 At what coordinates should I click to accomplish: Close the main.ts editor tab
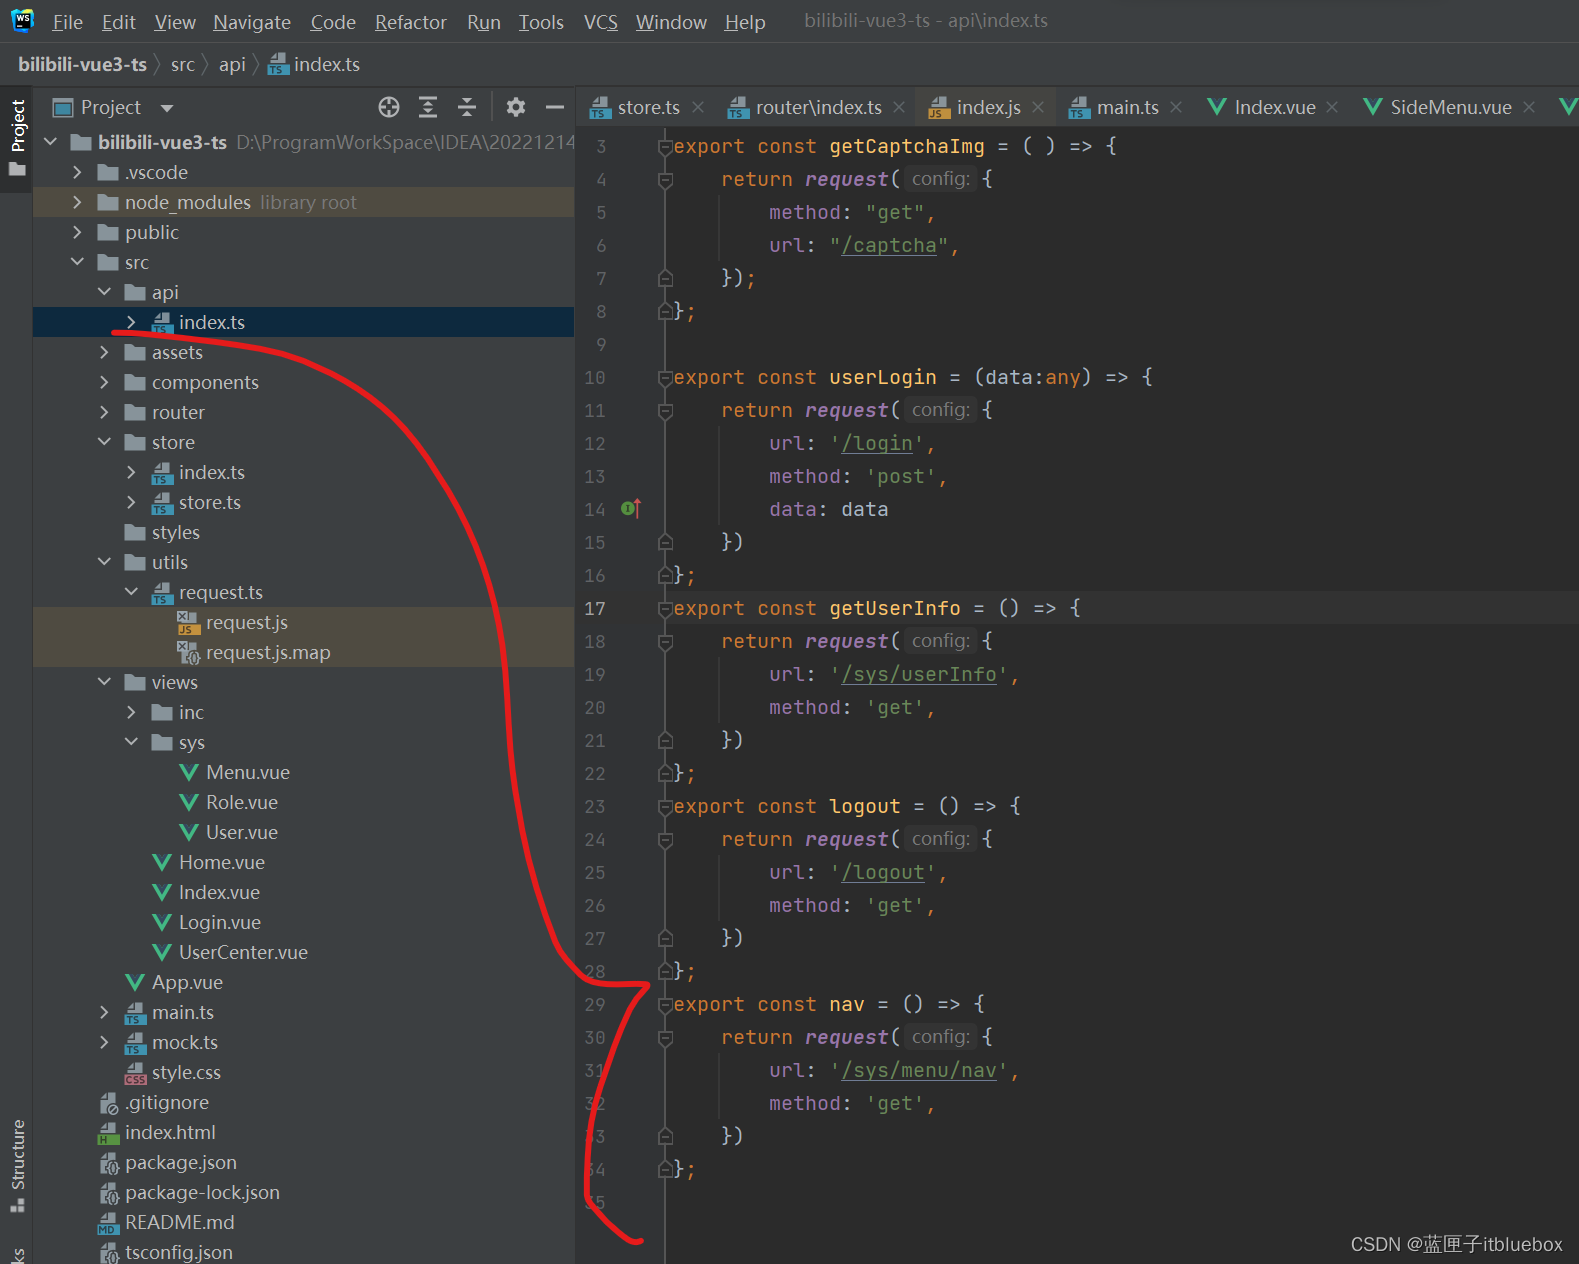point(1176,107)
